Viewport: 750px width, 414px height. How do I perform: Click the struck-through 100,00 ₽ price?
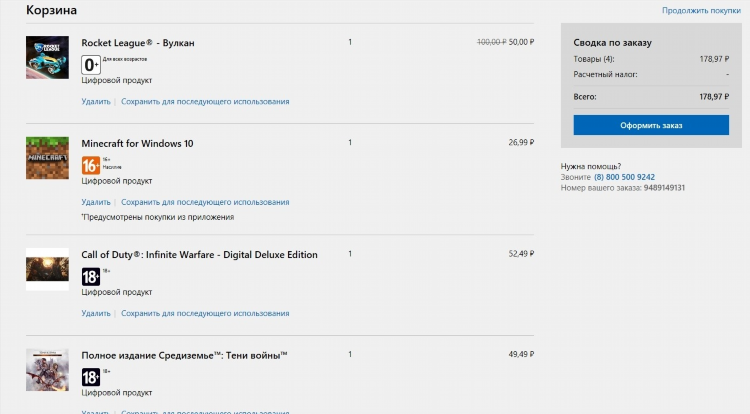coord(491,42)
